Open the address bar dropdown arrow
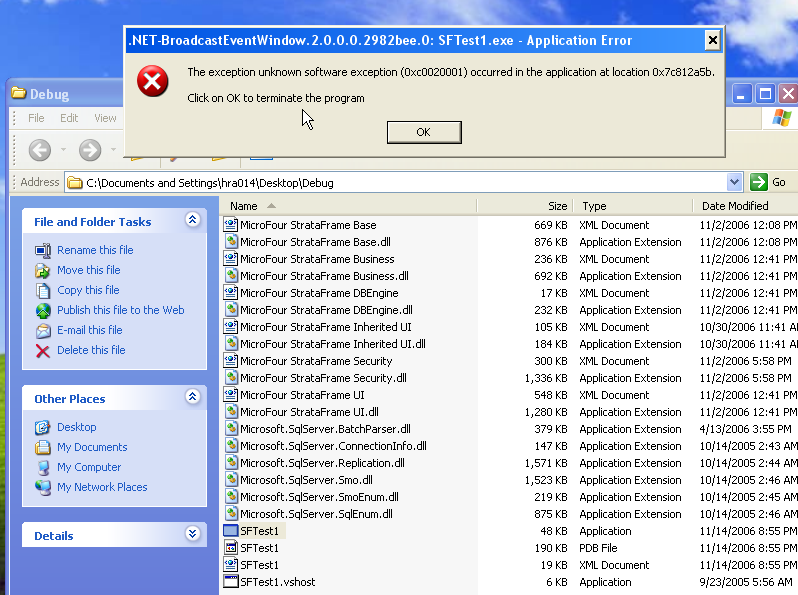The height and width of the screenshot is (595, 798). [734, 182]
